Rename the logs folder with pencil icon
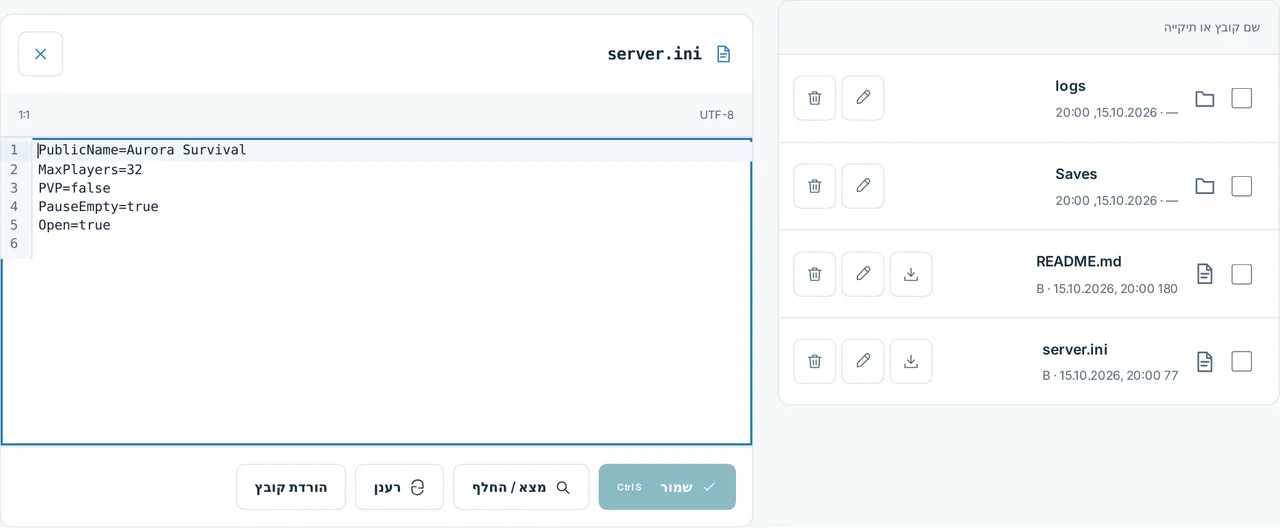Viewport: 1280px width, 528px height. [863, 98]
